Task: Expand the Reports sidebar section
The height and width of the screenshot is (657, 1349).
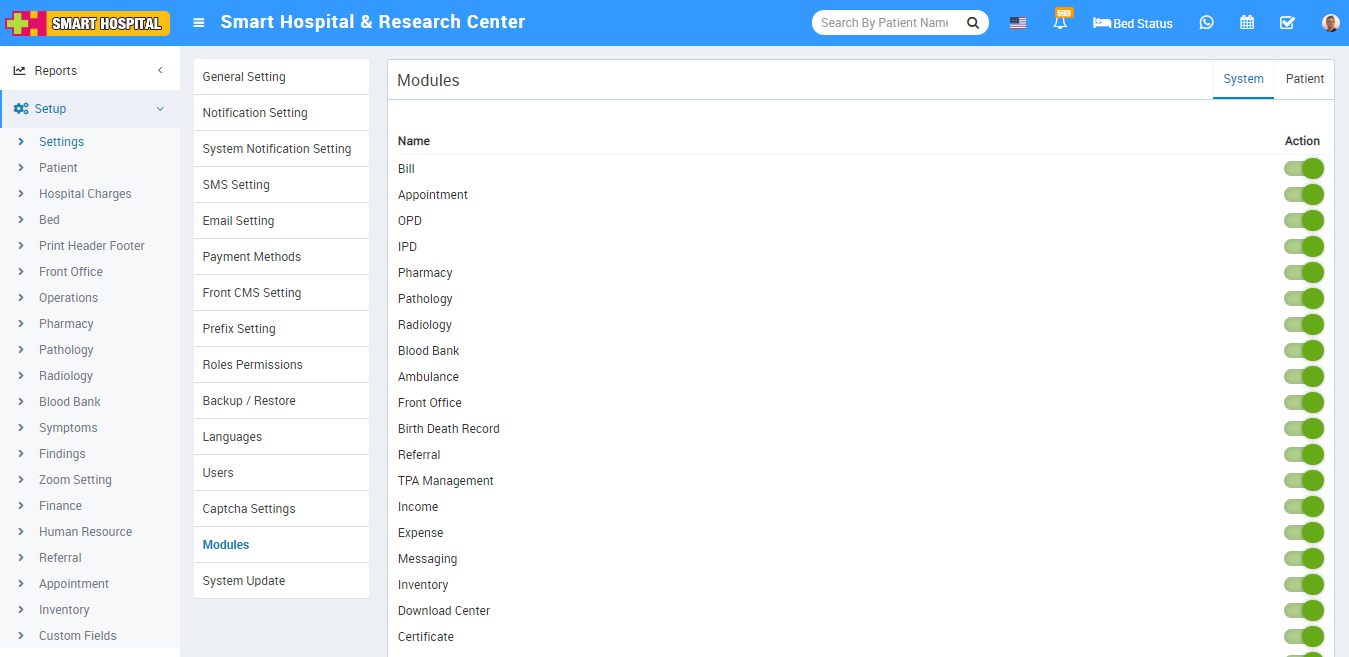Action: coord(90,71)
